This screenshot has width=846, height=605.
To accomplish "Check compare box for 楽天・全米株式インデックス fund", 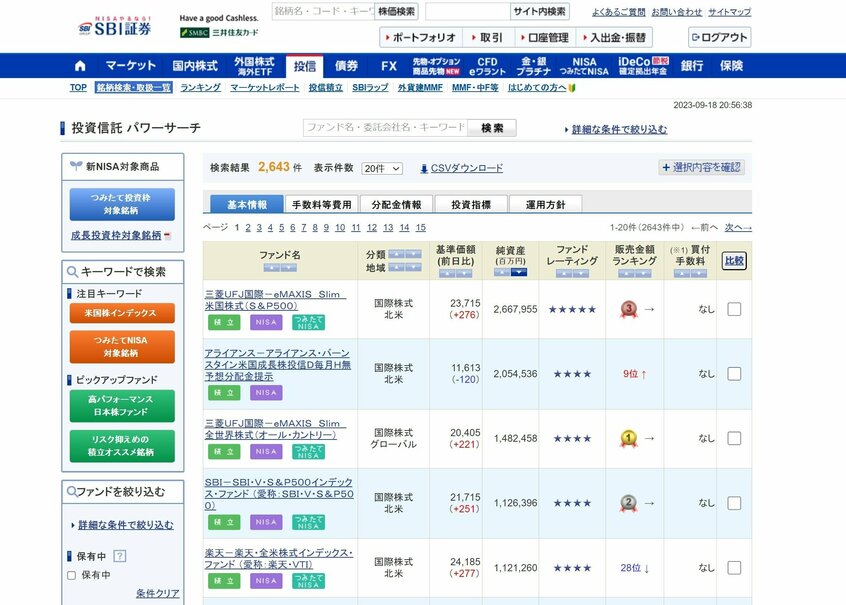I will pos(734,568).
